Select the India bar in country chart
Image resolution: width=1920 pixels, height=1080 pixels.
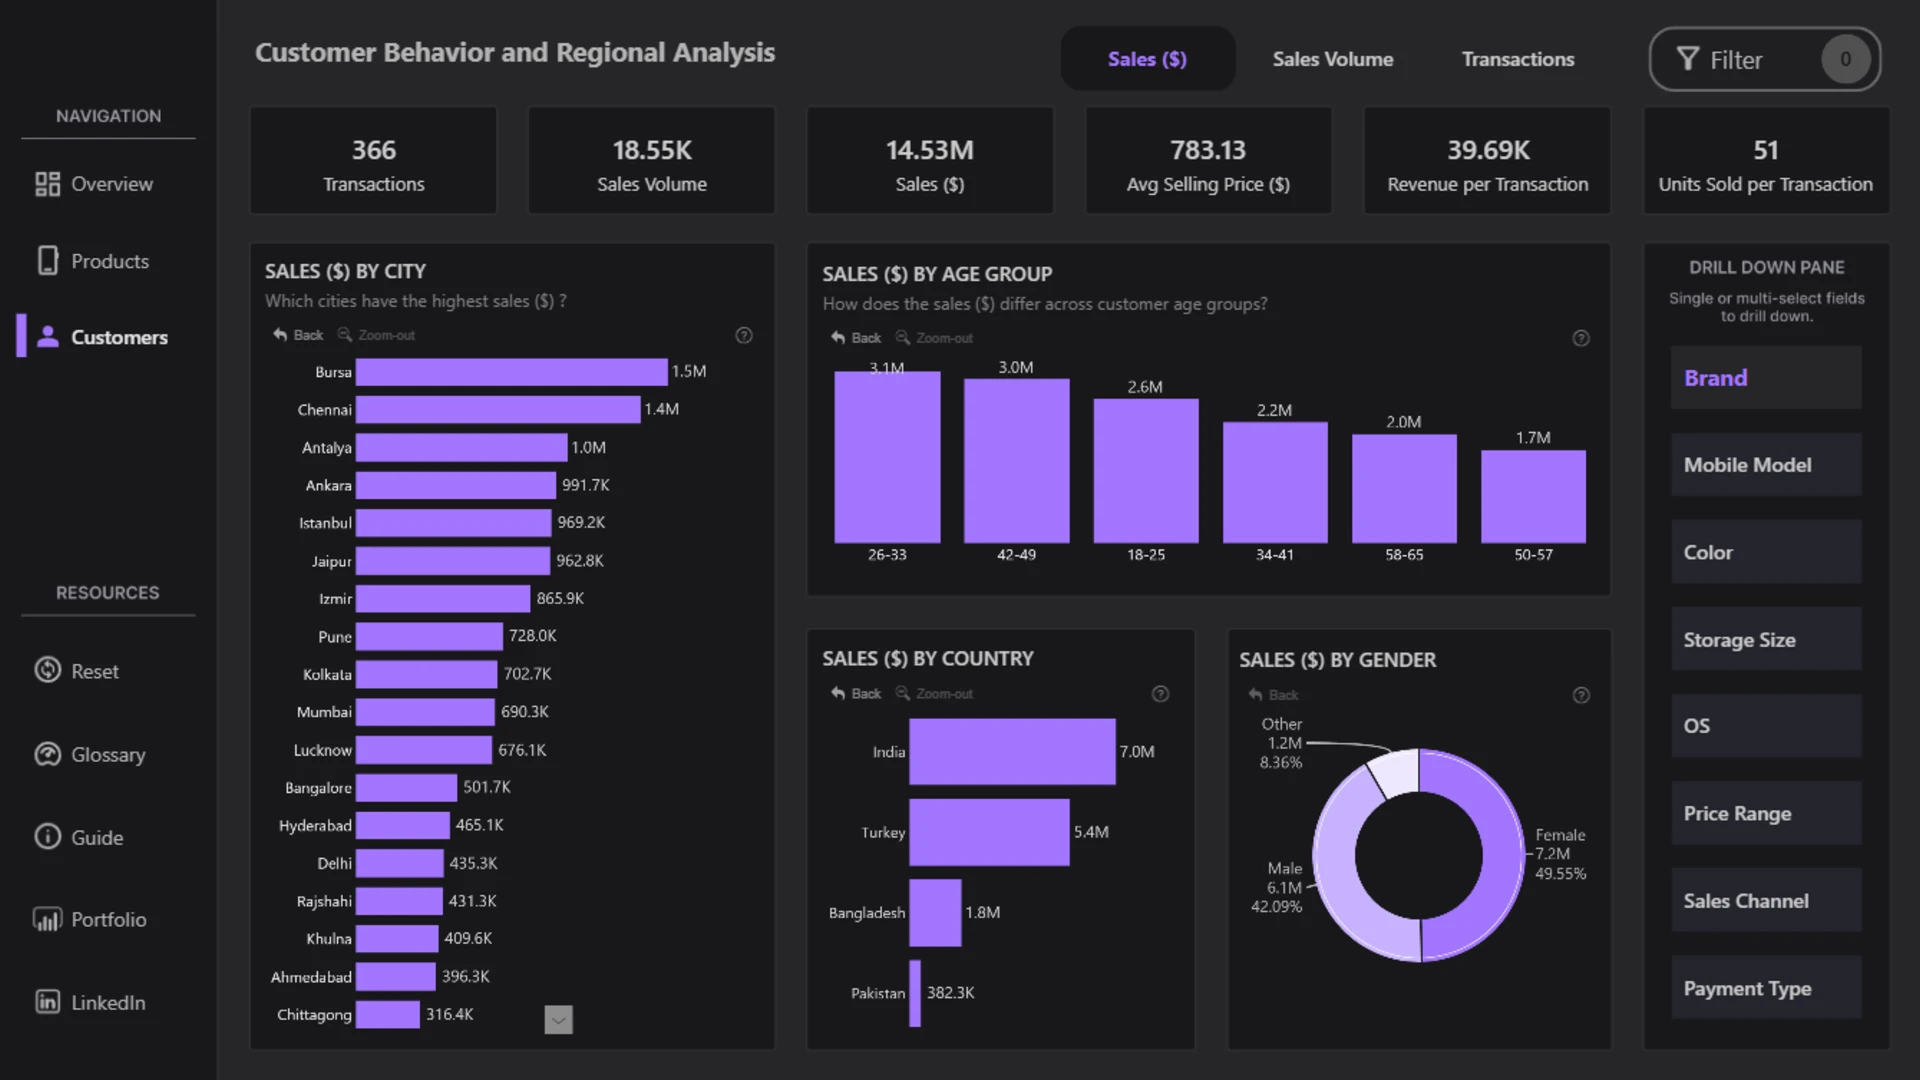pos(1012,751)
